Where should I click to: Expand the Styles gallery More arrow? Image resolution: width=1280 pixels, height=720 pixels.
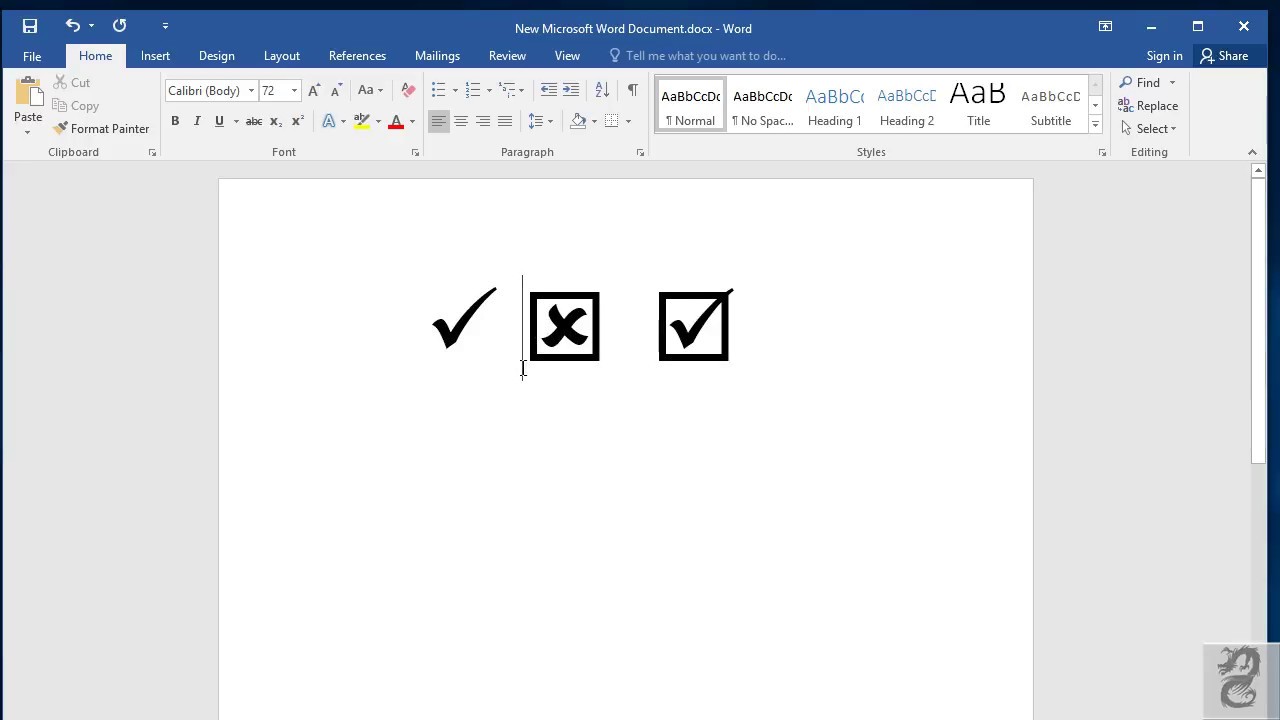(x=1095, y=125)
